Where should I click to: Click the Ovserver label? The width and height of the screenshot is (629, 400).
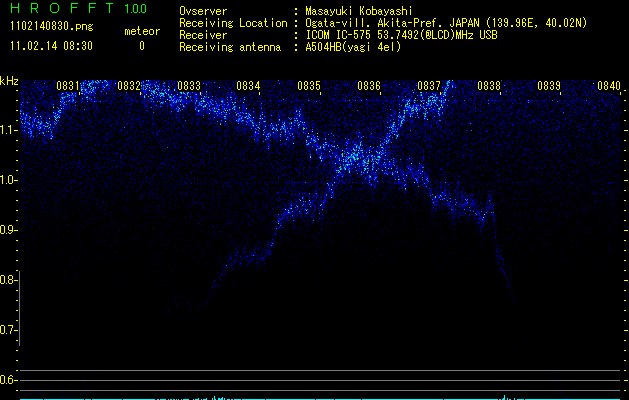tap(203, 11)
